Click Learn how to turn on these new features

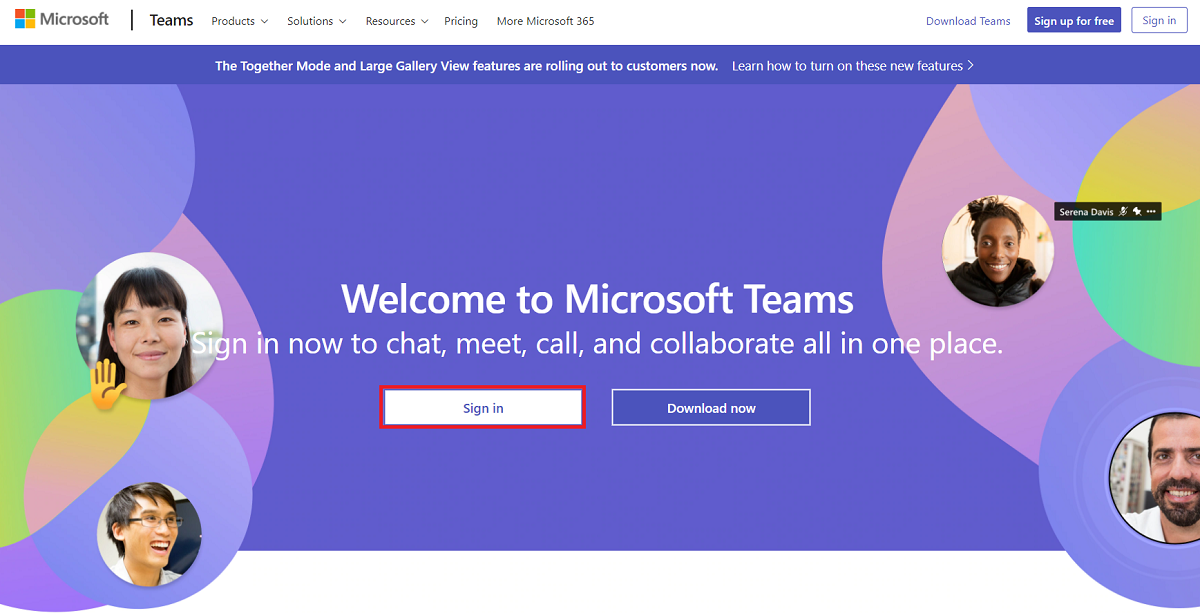(853, 66)
